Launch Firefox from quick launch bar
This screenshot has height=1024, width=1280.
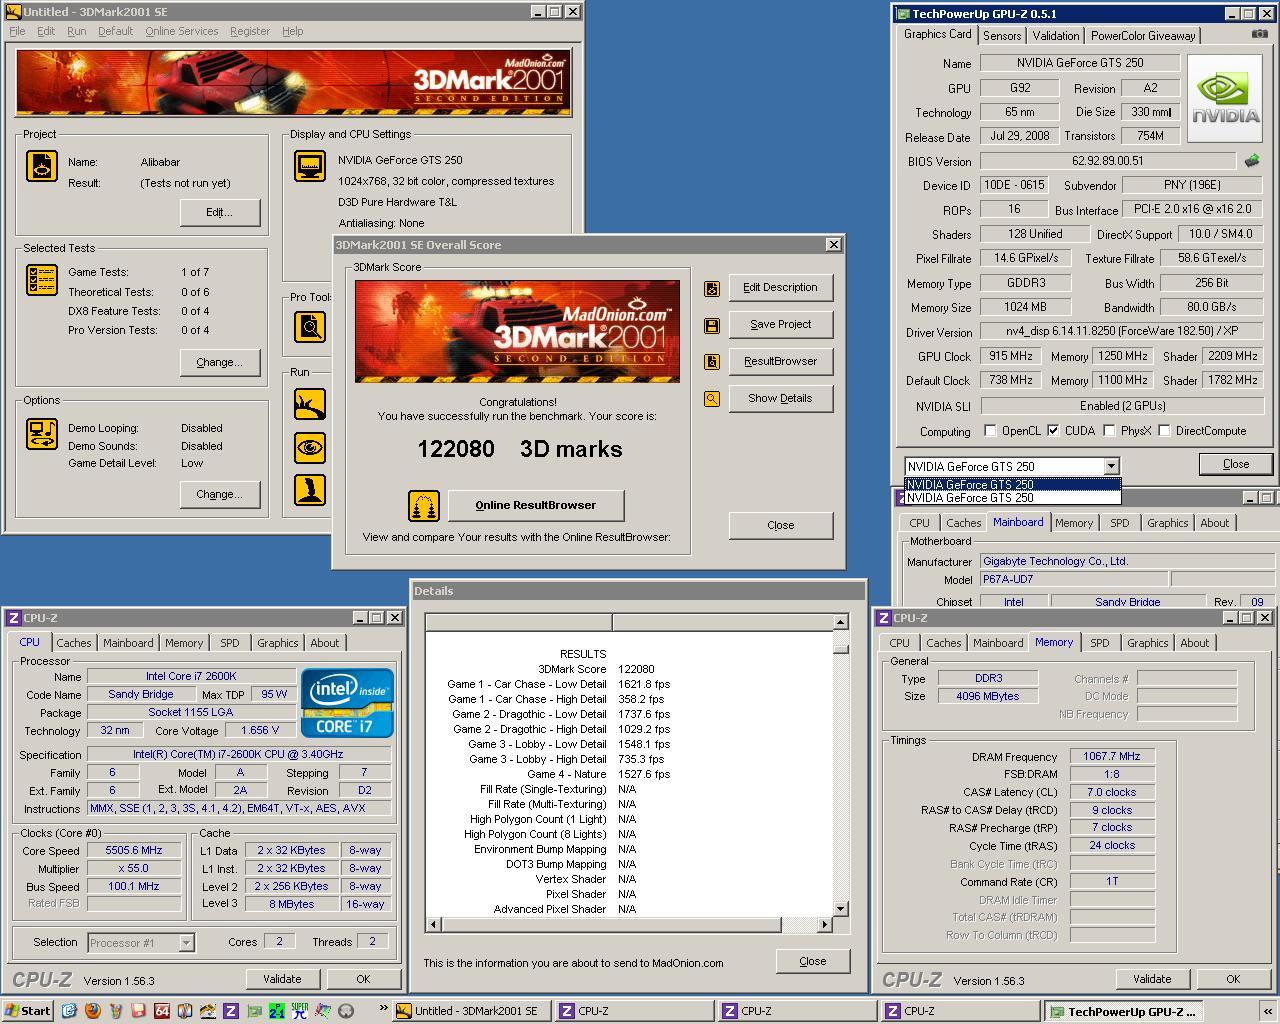click(92, 1011)
